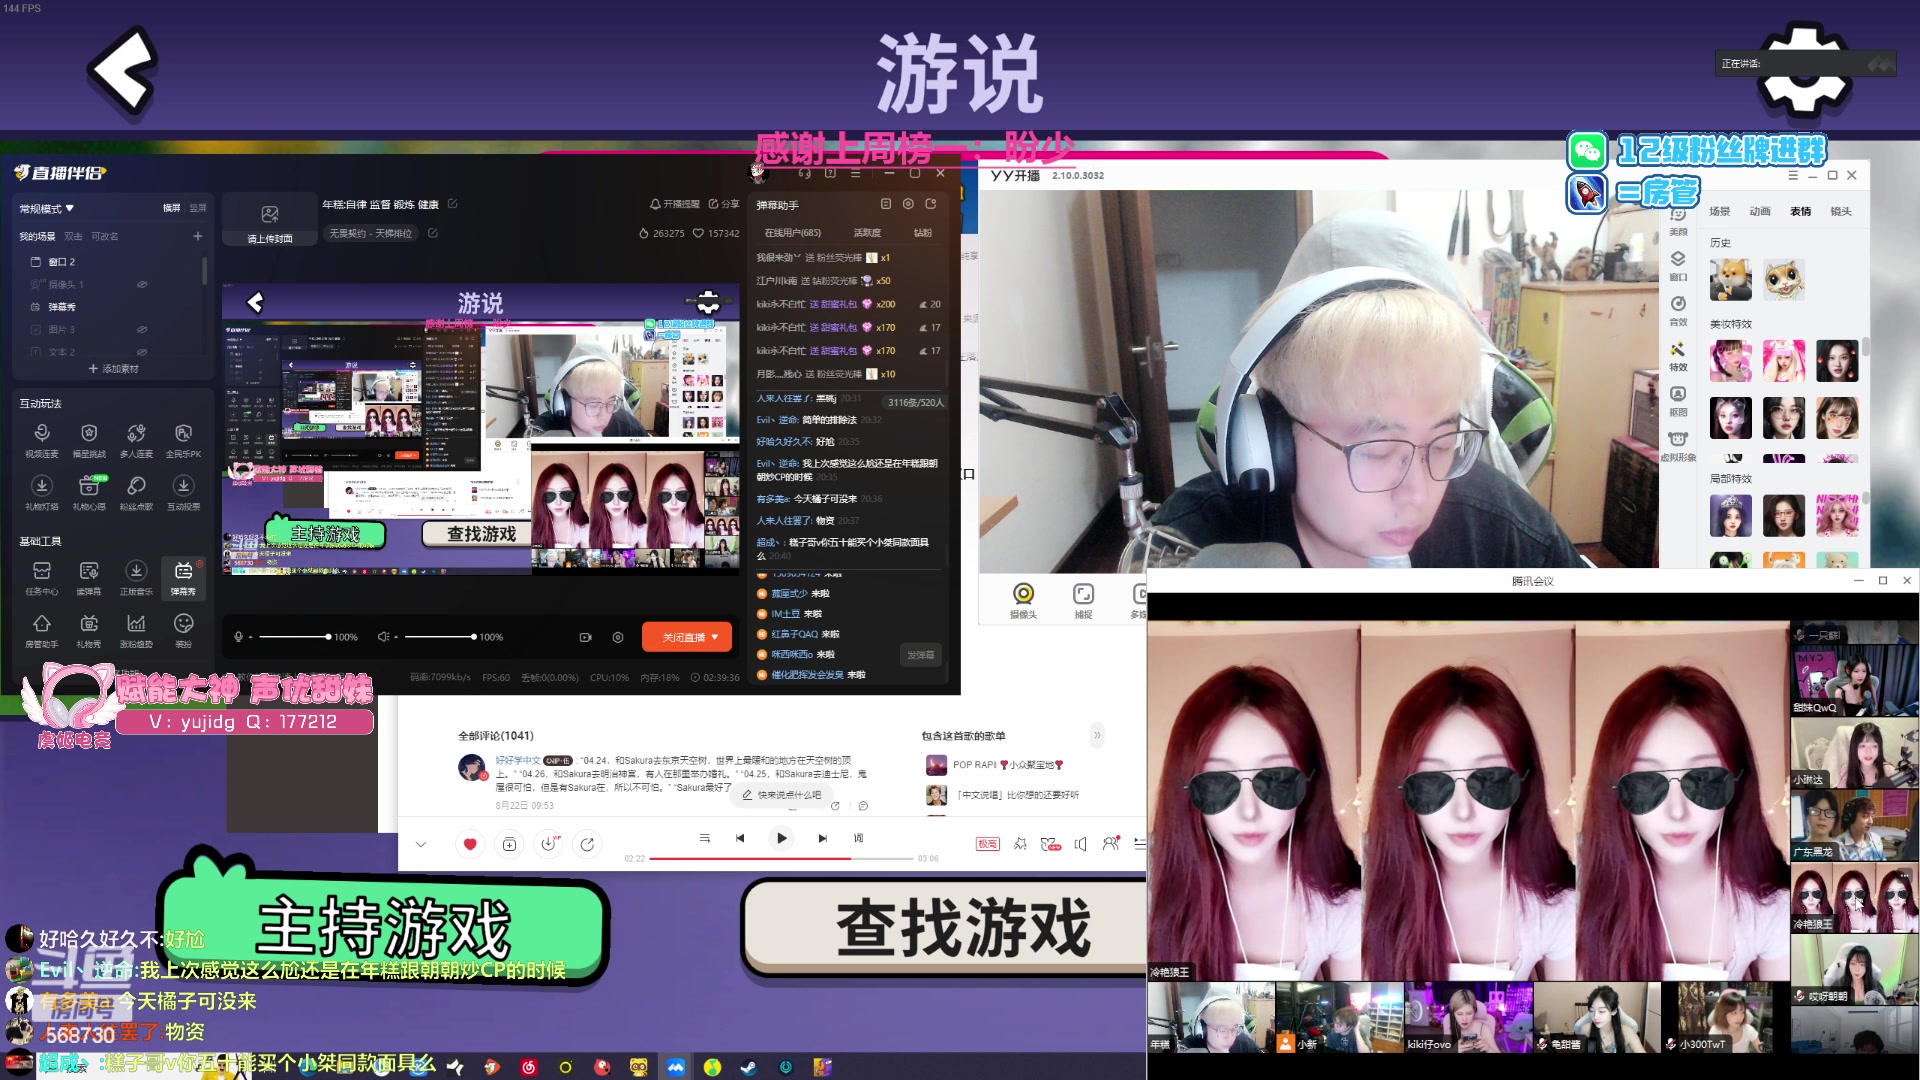
Task: Switch to 场景 tab in YY开播
Action: coord(1720,211)
